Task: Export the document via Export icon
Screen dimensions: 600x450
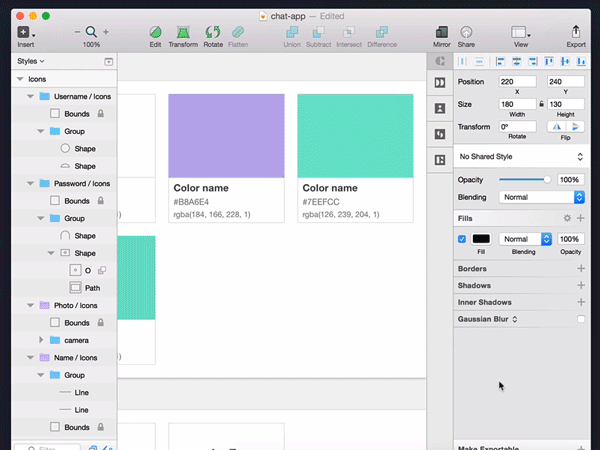Action: point(576,33)
